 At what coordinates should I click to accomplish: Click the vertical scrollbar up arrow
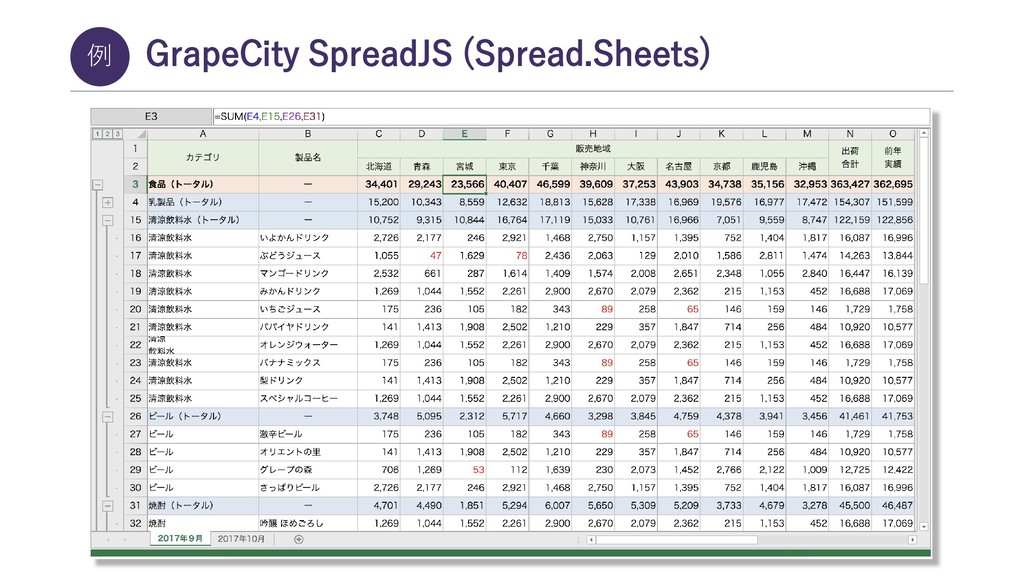point(924,133)
